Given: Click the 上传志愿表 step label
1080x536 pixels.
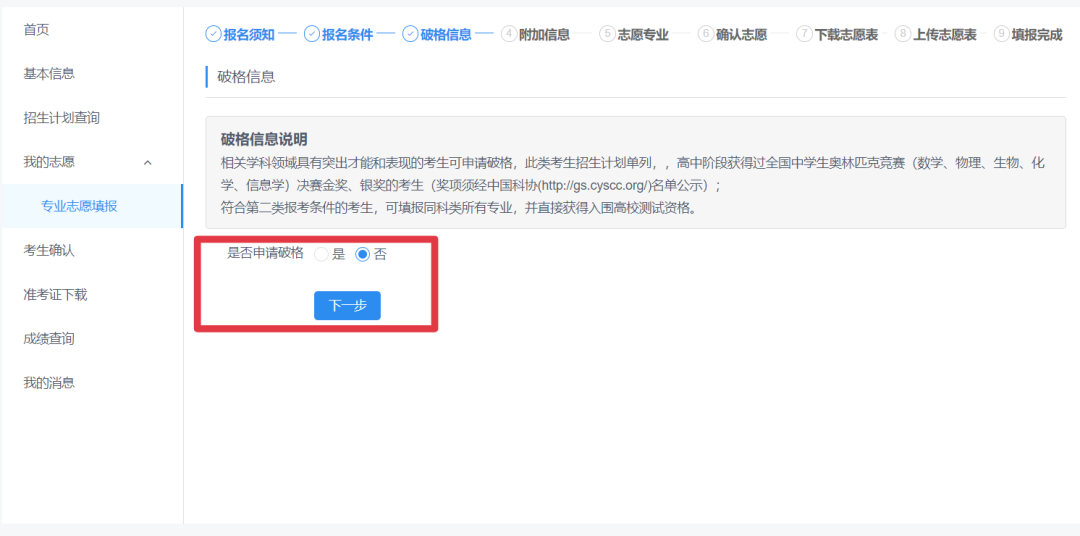Looking at the screenshot, I should coord(945,34).
